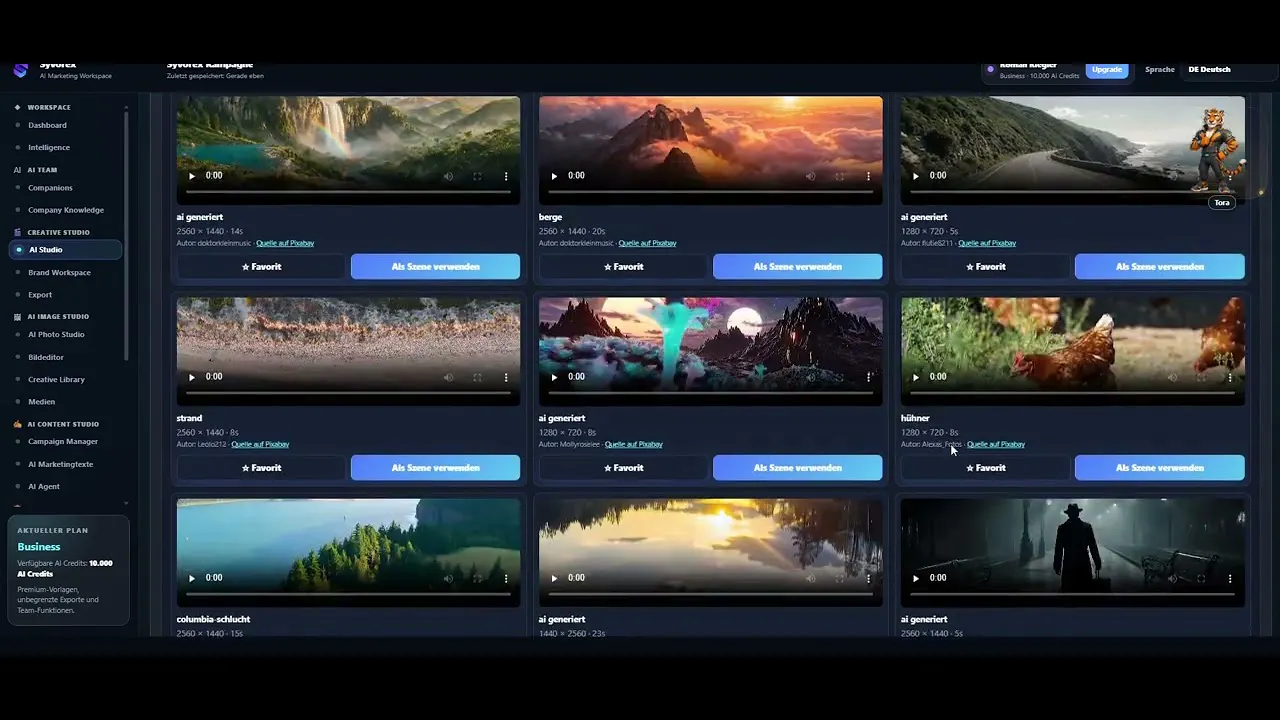Play the columbia-schlucht video
The image size is (1280, 720).
pos(192,578)
